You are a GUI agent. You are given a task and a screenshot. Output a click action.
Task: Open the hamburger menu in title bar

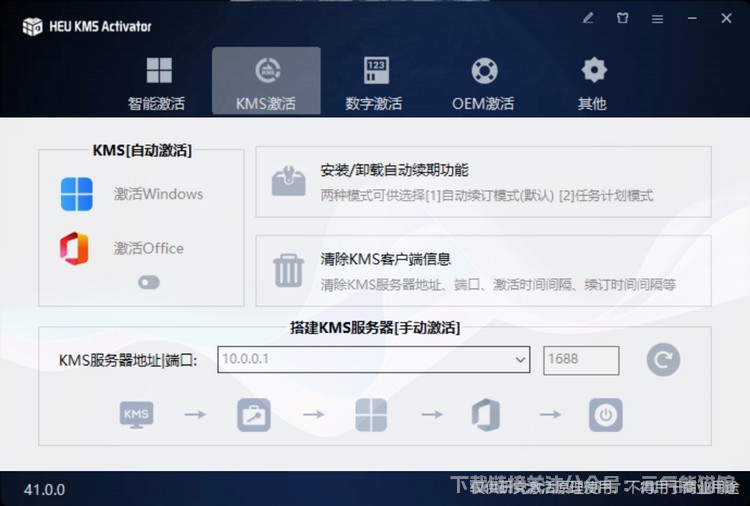click(x=658, y=18)
